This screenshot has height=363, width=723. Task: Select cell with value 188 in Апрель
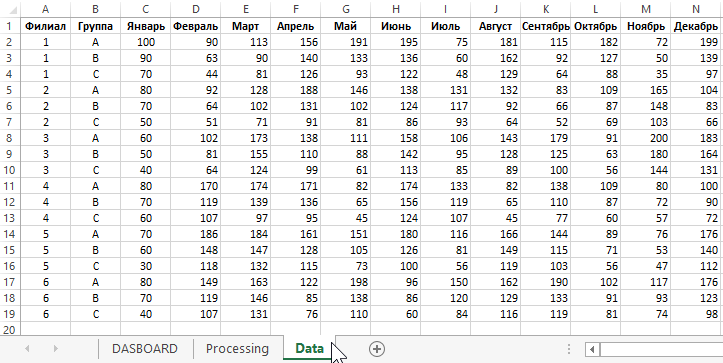click(296, 90)
